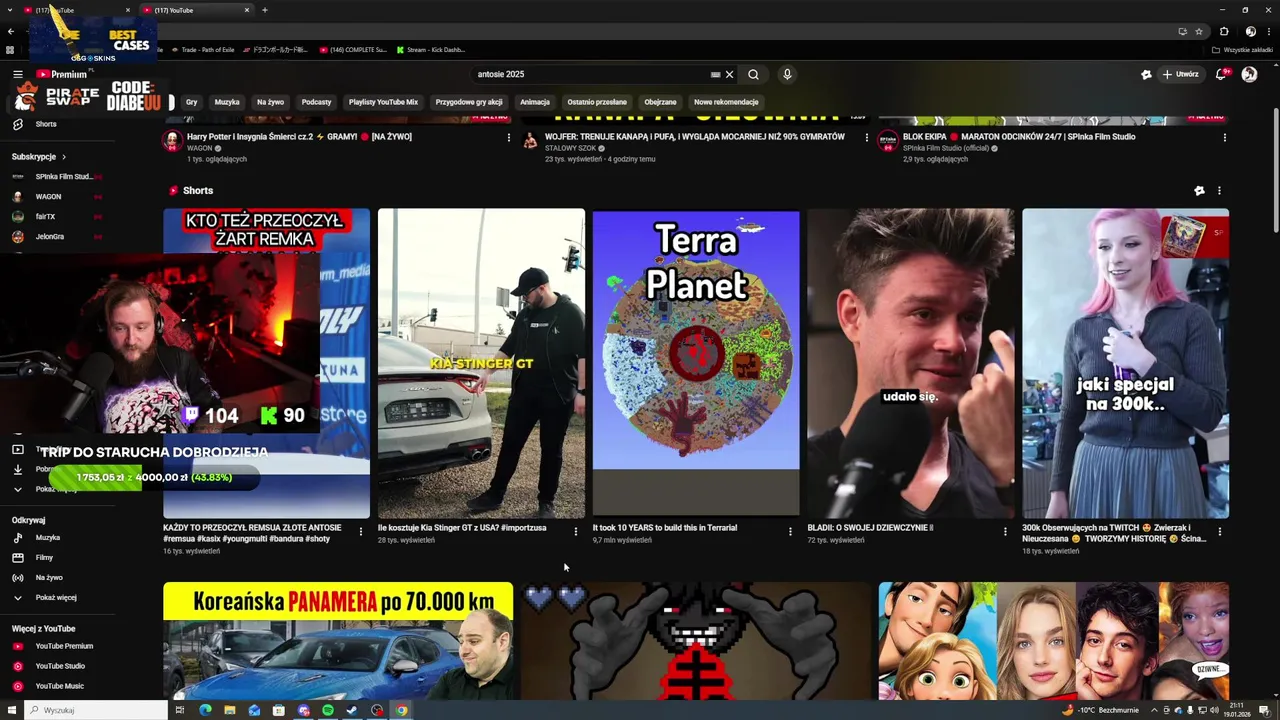Open more options for Shorts shelf
Image resolution: width=1280 pixels, height=720 pixels.
(1219, 191)
